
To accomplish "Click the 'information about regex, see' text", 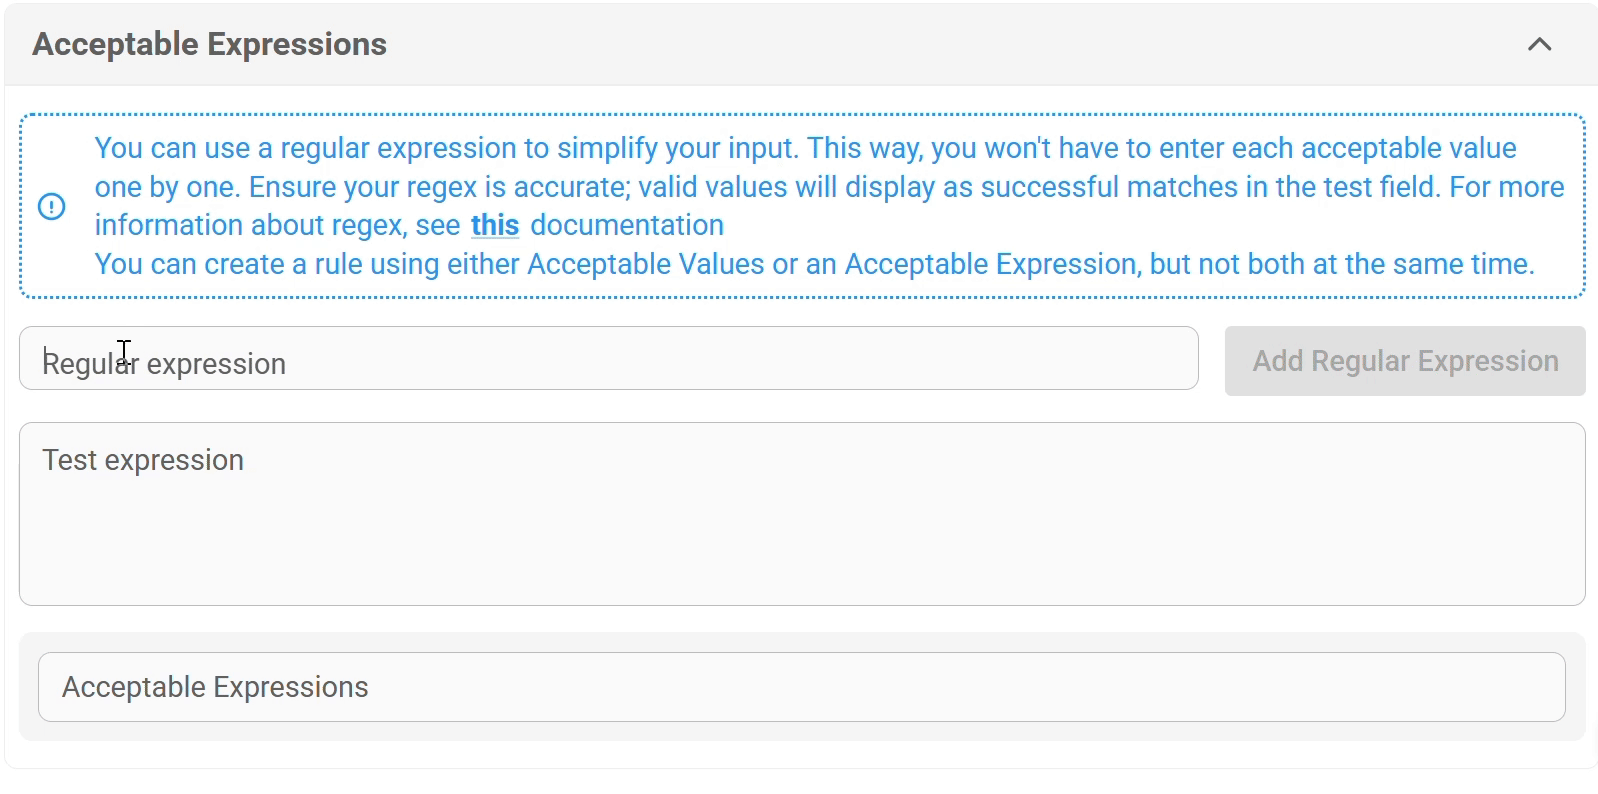I will tap(277, 225).
